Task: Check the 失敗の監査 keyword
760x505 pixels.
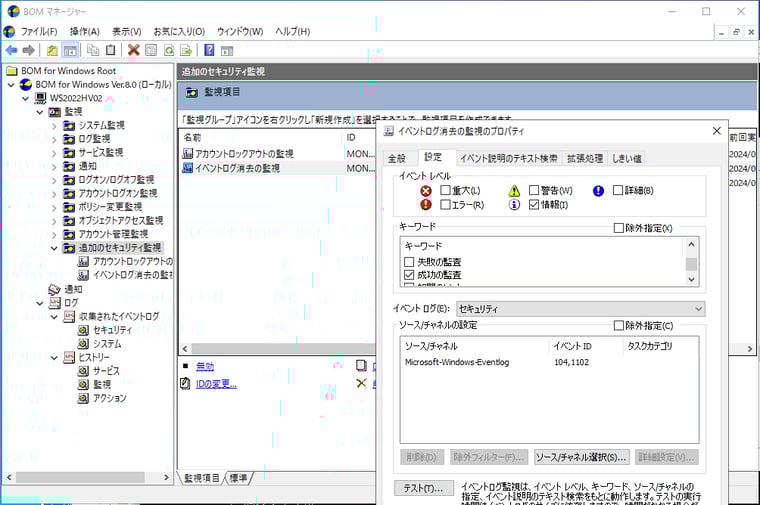Action: [x=409, y=262]
